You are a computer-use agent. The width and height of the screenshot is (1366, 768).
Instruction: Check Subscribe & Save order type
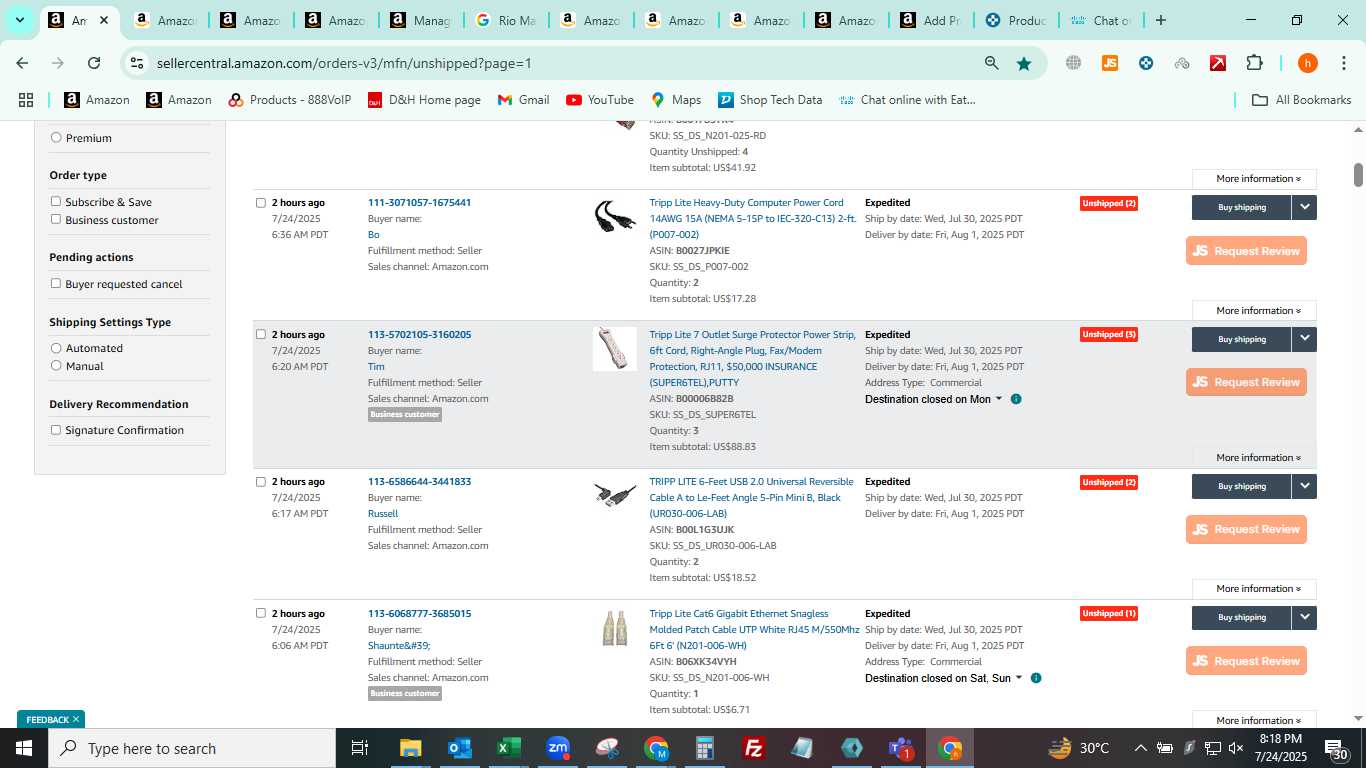click(x=56, y=202)
